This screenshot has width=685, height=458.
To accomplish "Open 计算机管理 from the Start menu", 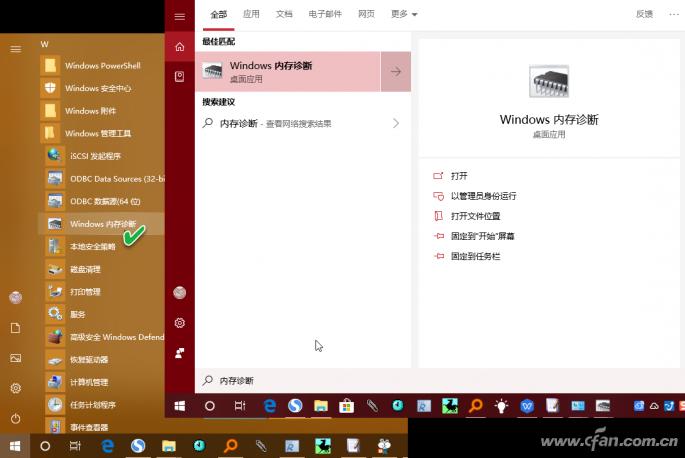I will 101,382.
